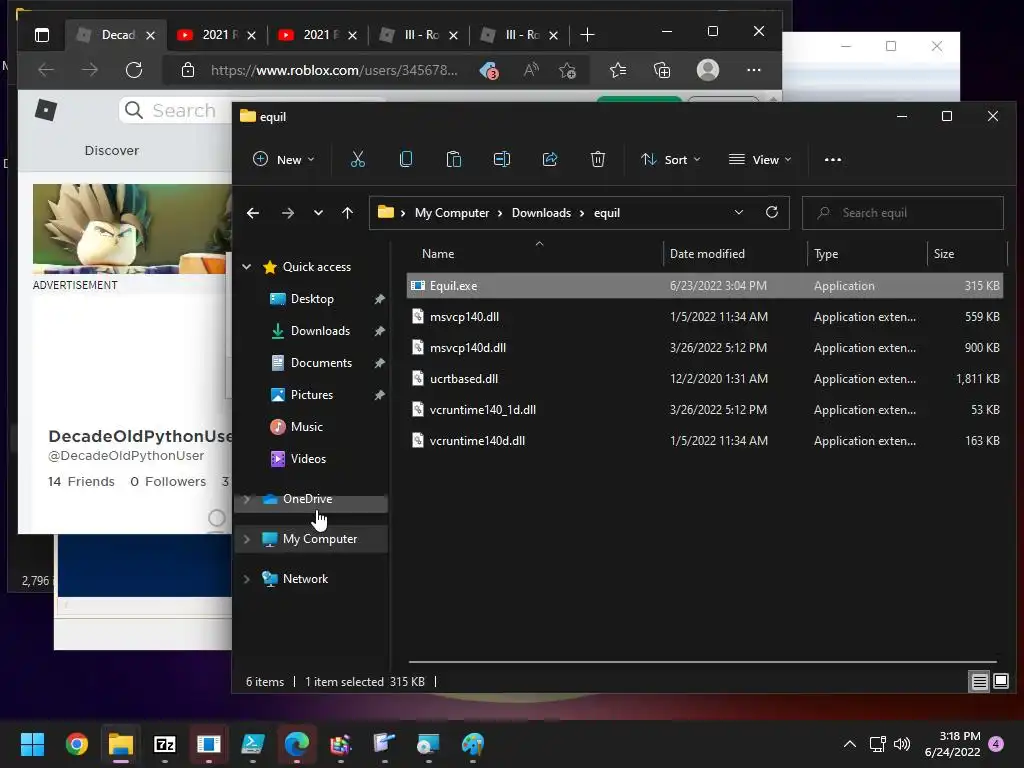This screenshot has width=1024, height=768.
Task: Click the Share icon in Explorer toolbar
Action: click(550, 159)
